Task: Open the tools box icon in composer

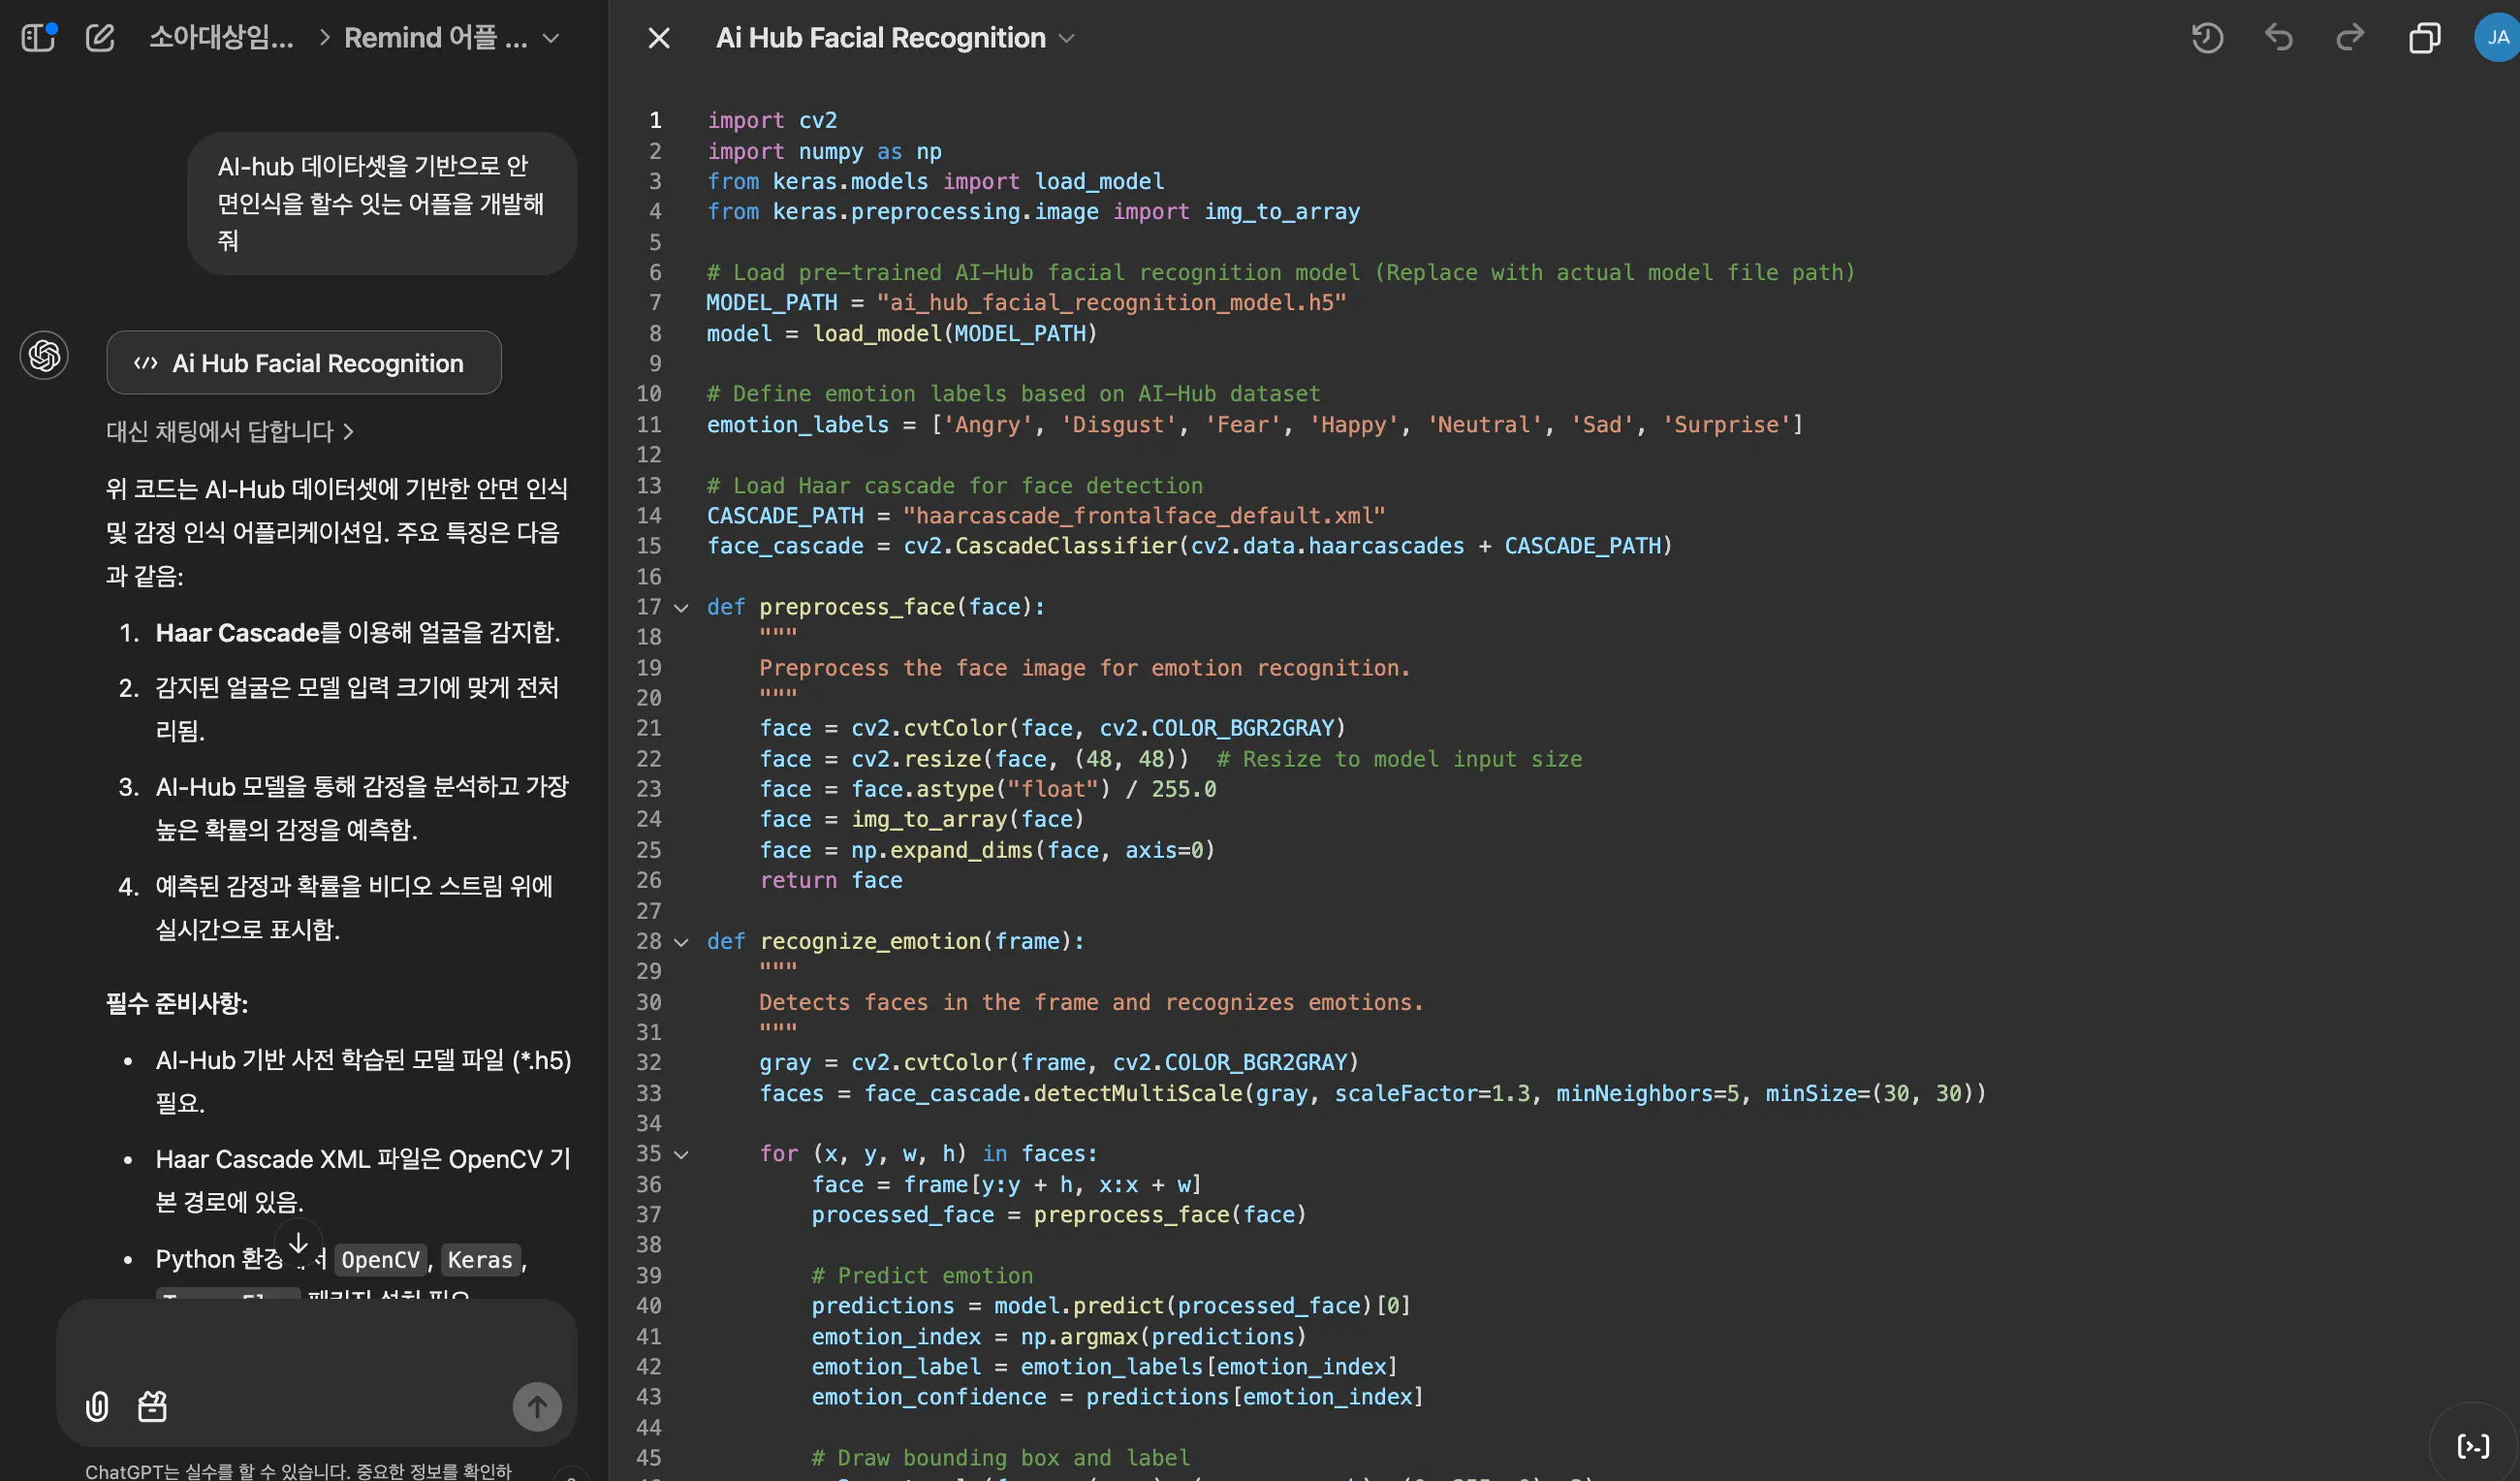Action: coord(152,1407)
